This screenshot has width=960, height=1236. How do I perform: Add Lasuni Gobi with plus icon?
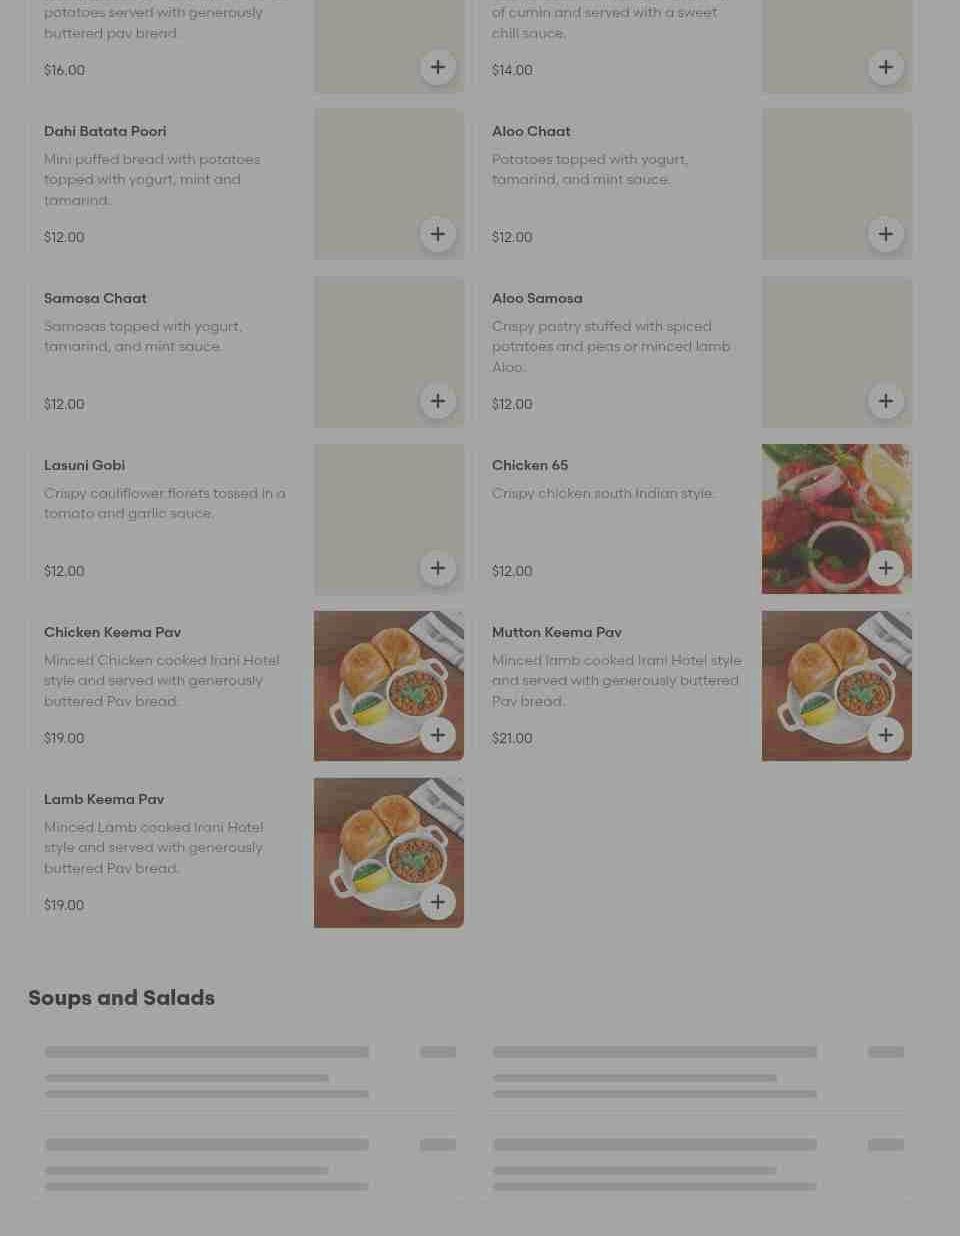click(x=438, y=568)
